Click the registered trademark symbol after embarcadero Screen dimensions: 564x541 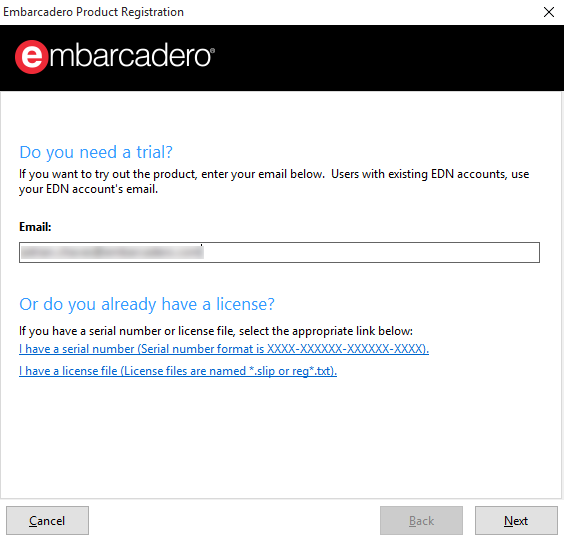[x=213, y=51]
